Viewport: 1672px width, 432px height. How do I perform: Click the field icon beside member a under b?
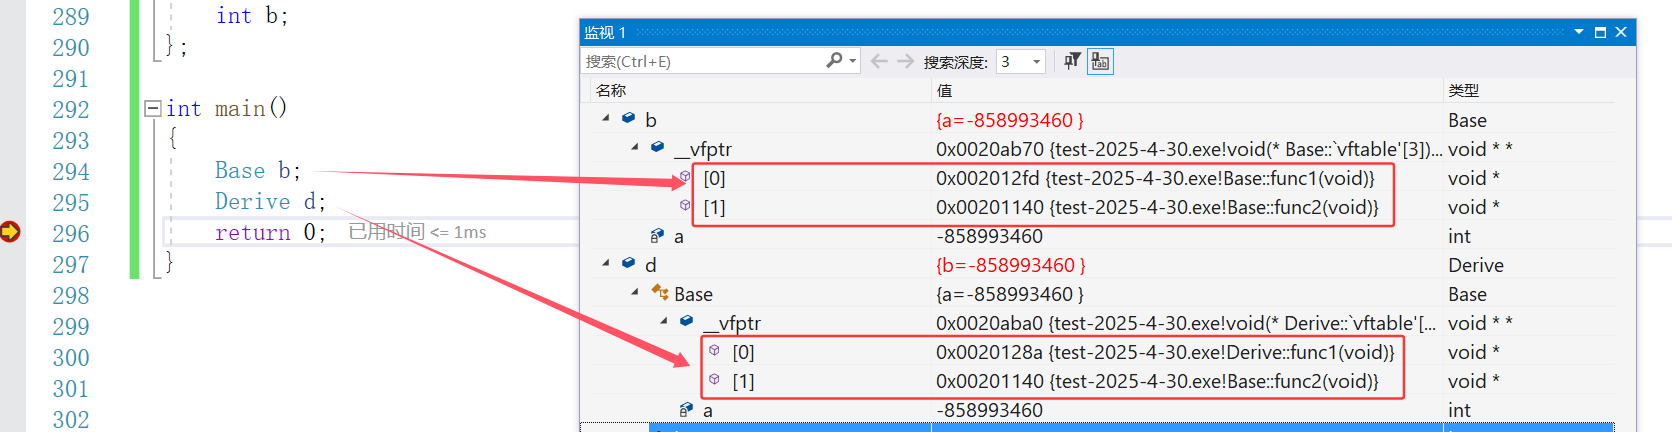coord(657,235)
